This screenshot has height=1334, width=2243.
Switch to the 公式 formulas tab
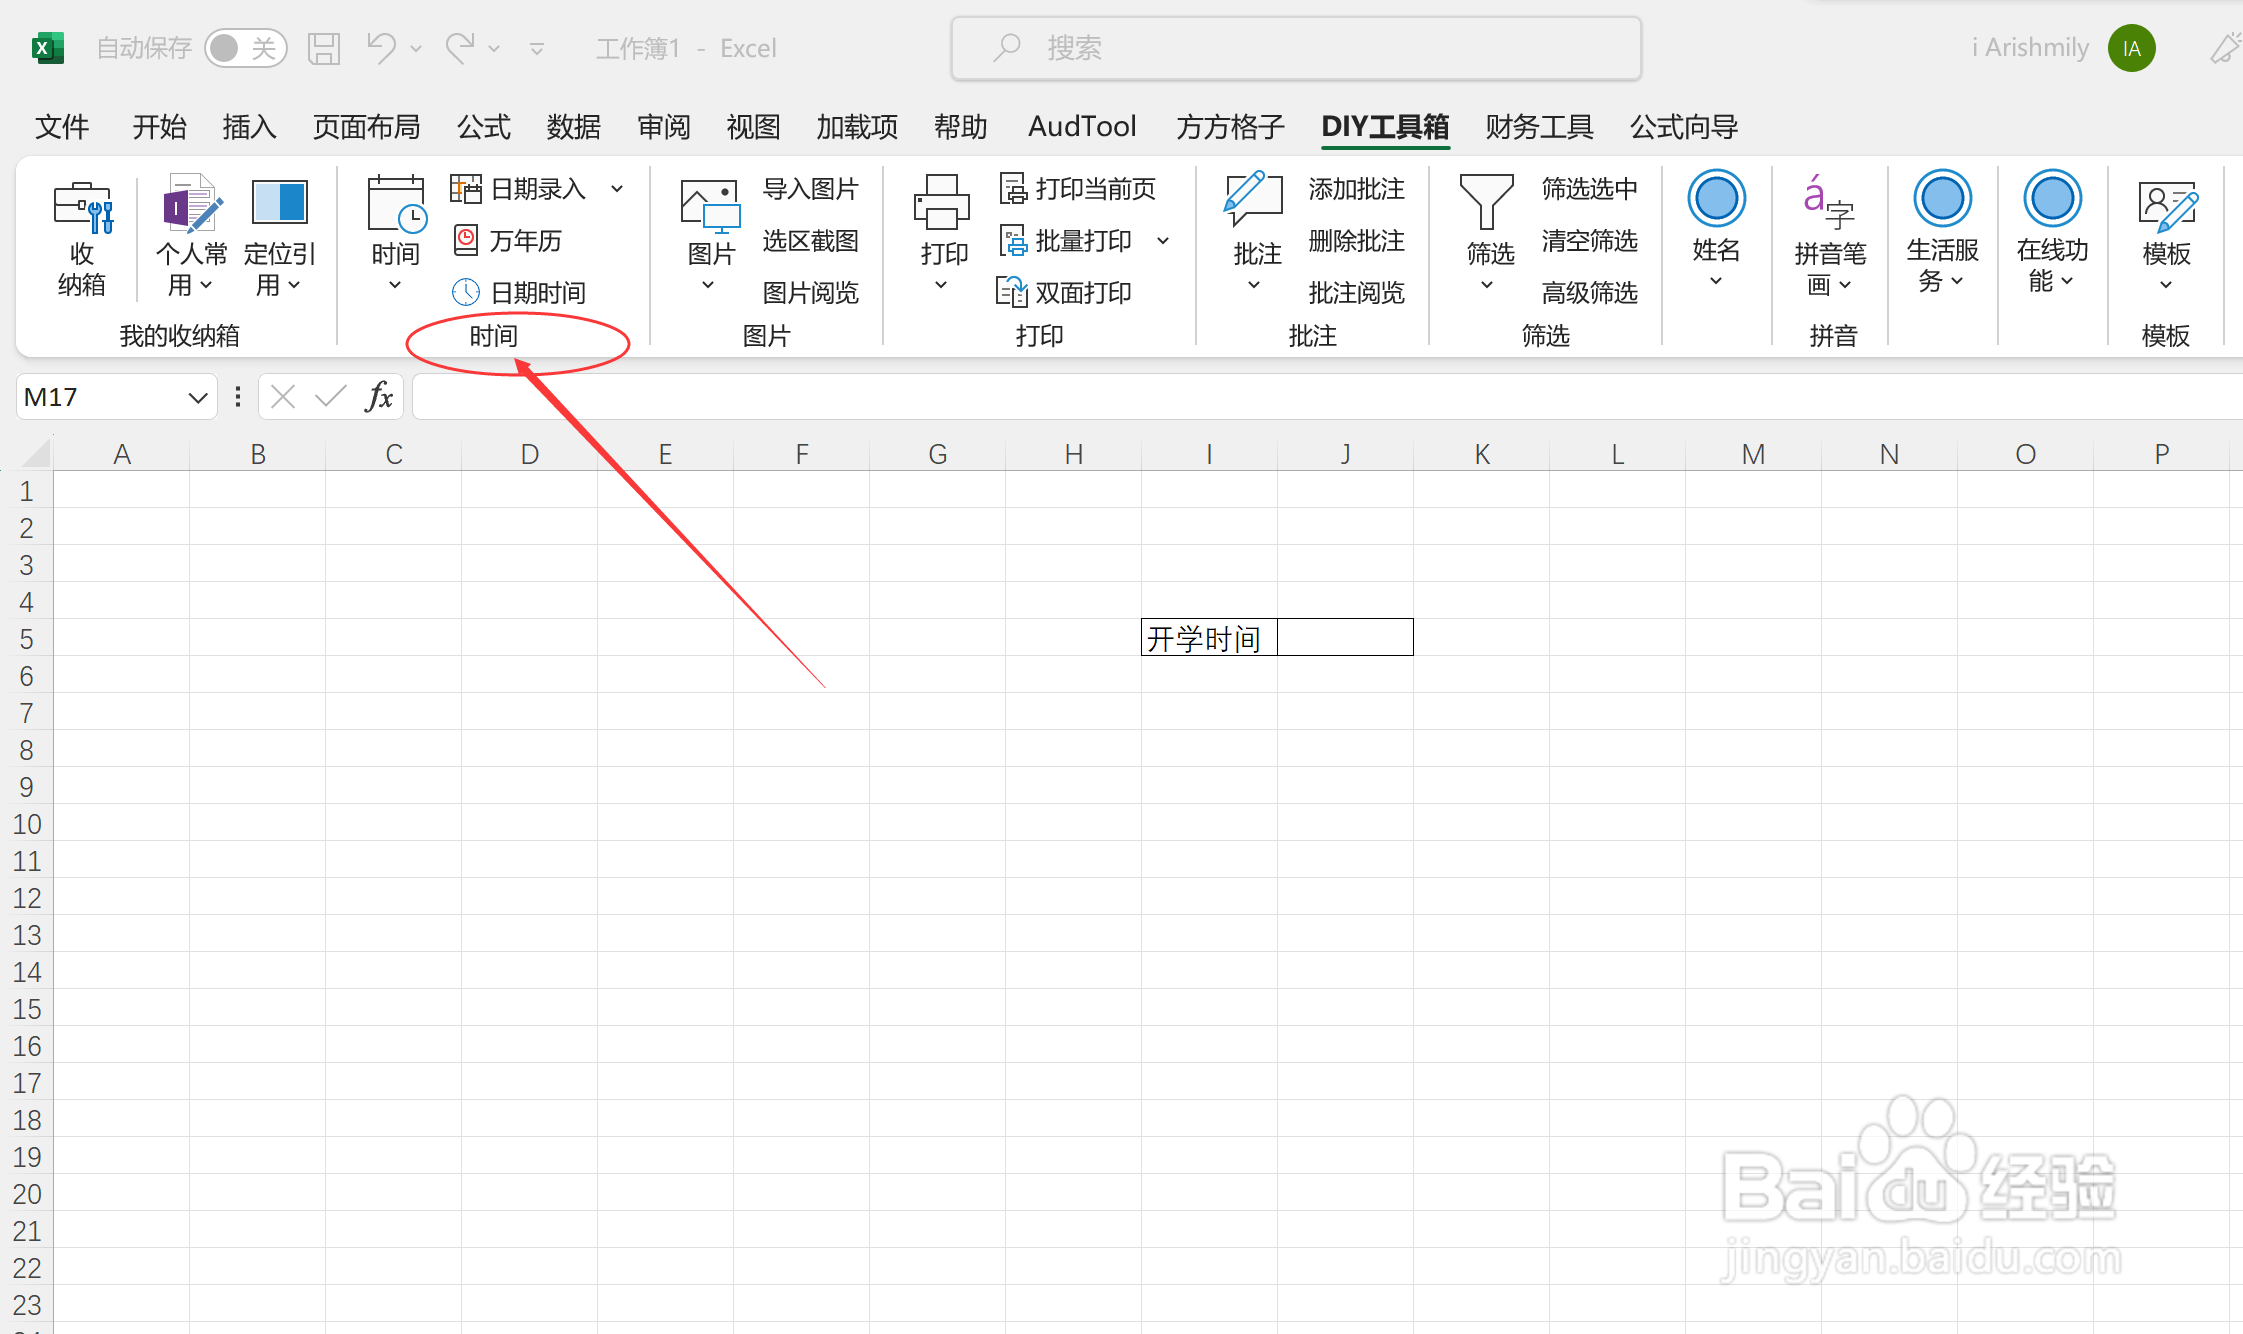coord(484,127)
